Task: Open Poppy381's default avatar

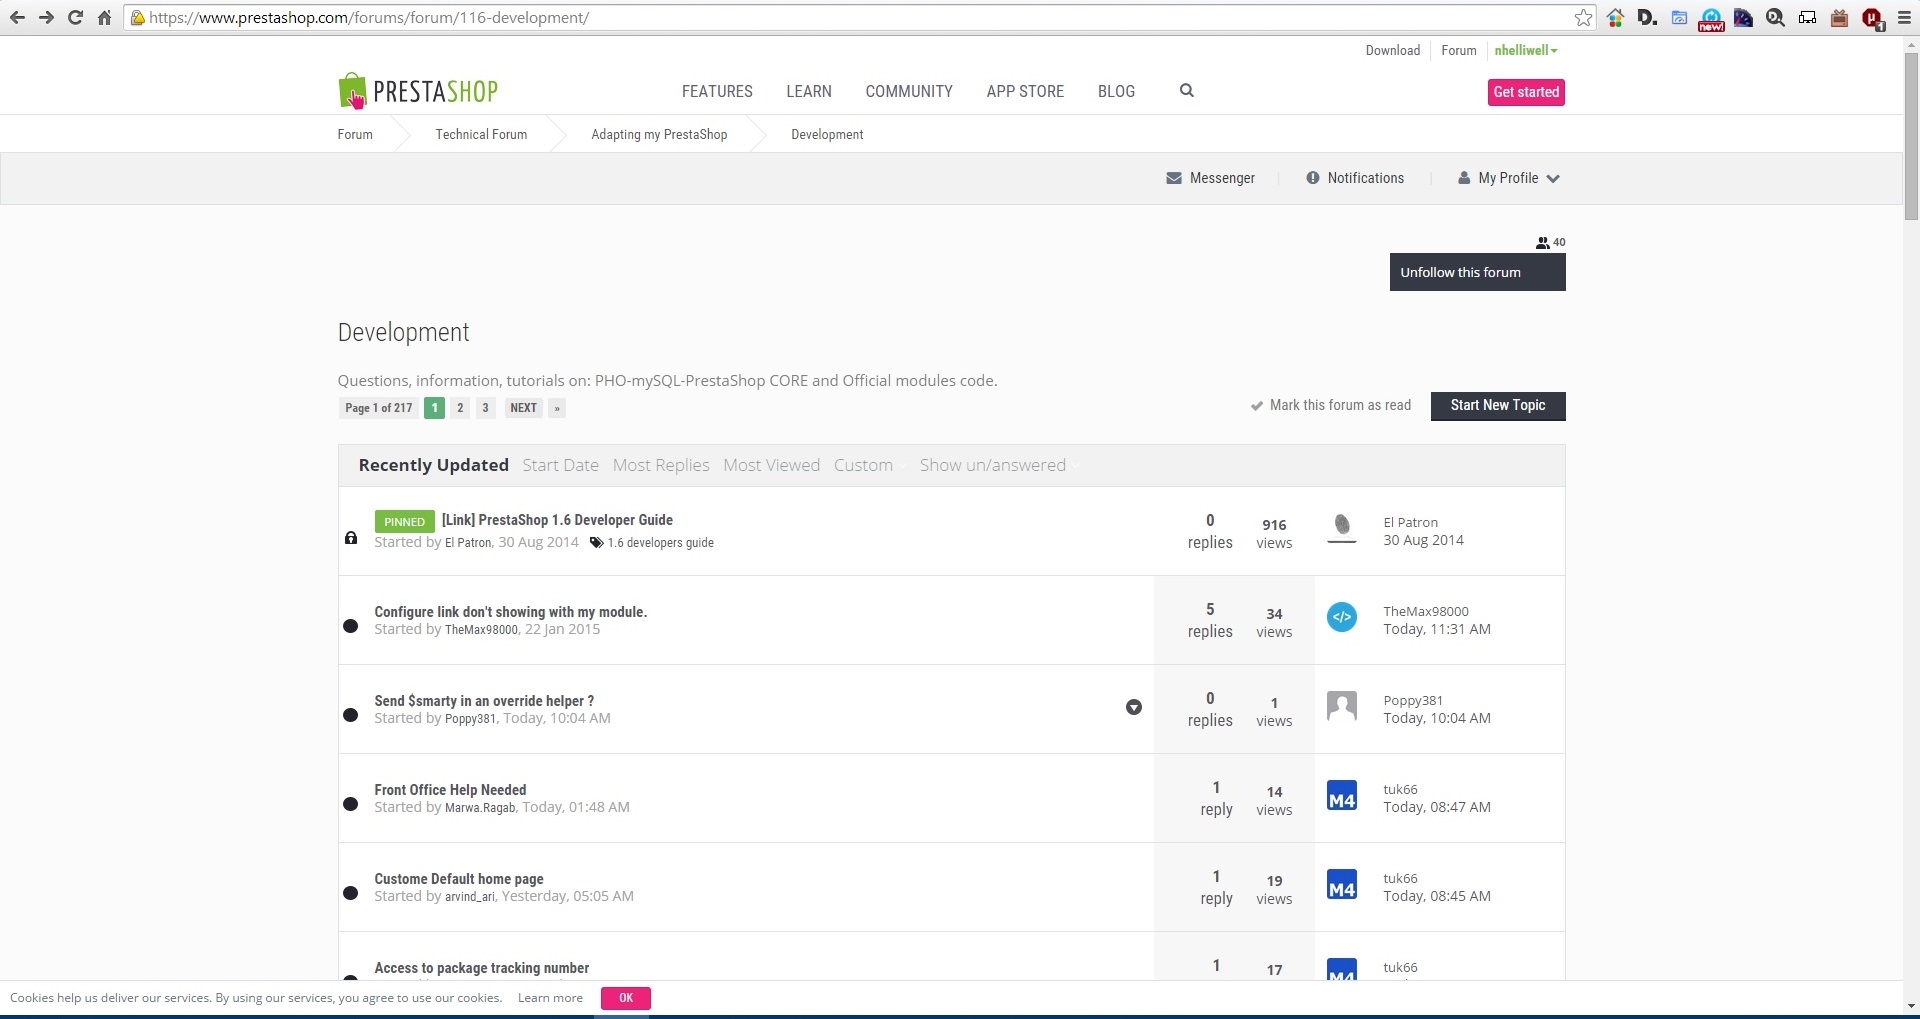Action: 1342,706
